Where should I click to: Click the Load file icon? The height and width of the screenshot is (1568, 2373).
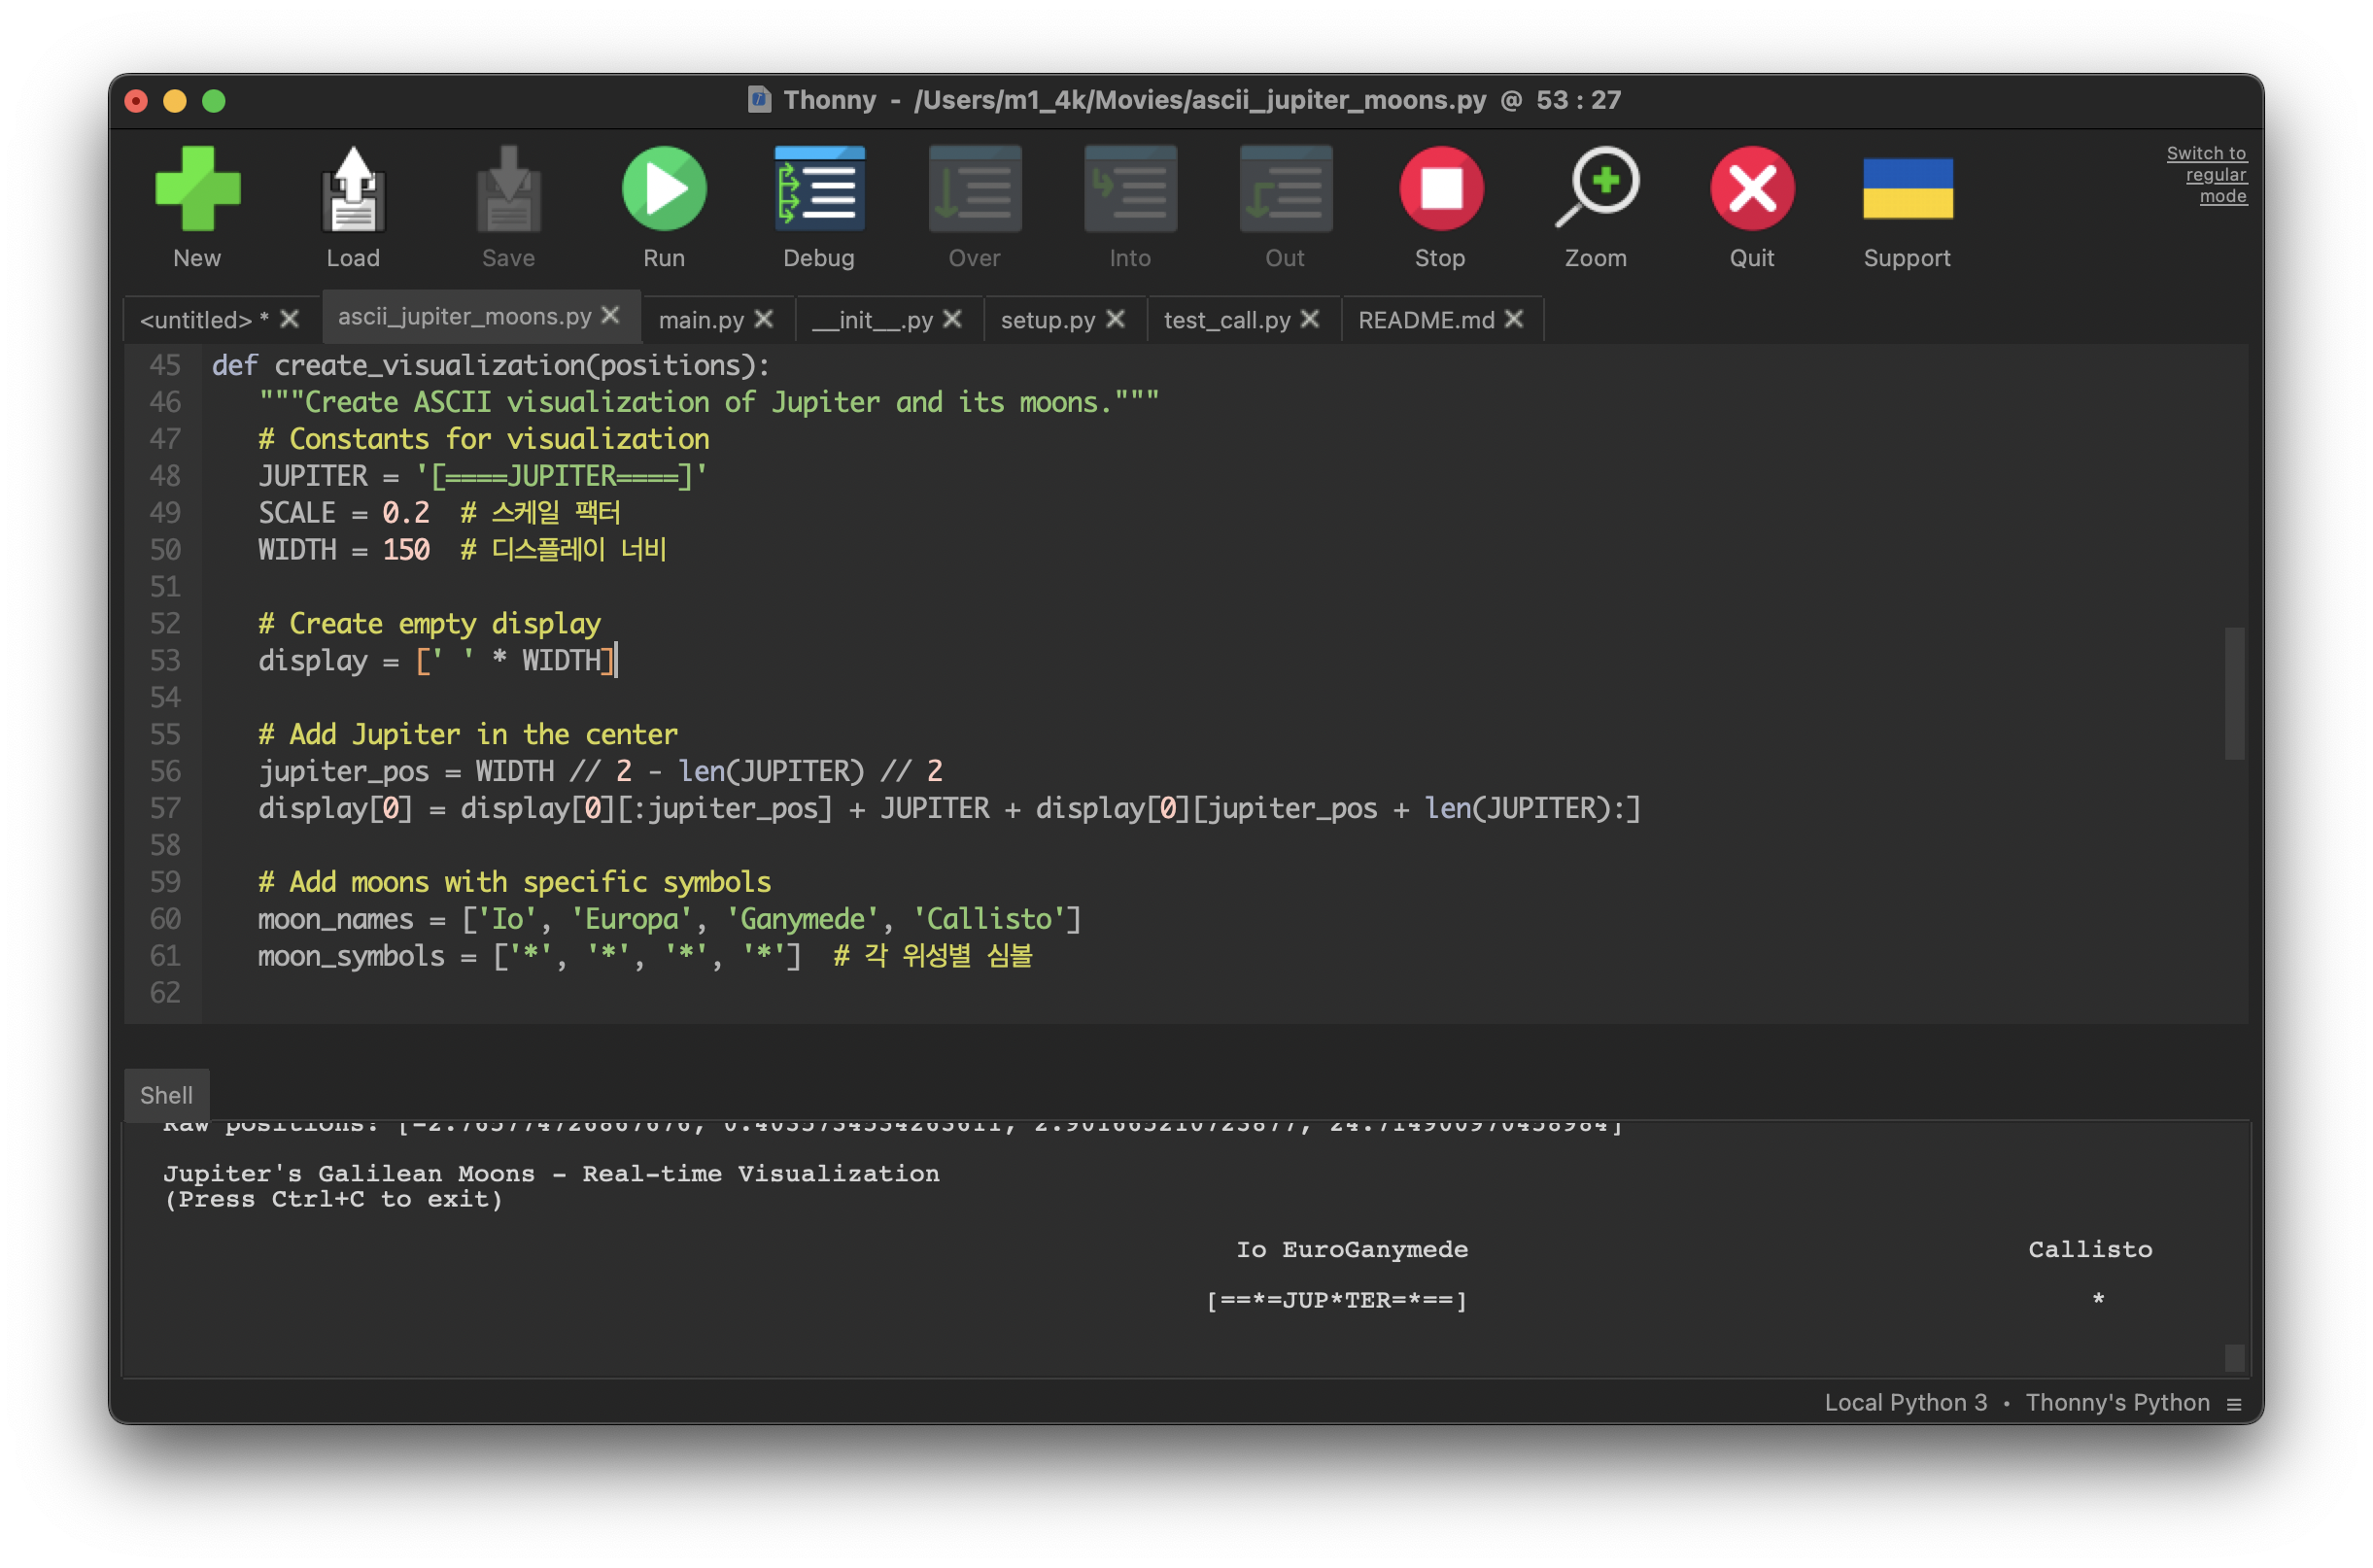coord(353,190)
